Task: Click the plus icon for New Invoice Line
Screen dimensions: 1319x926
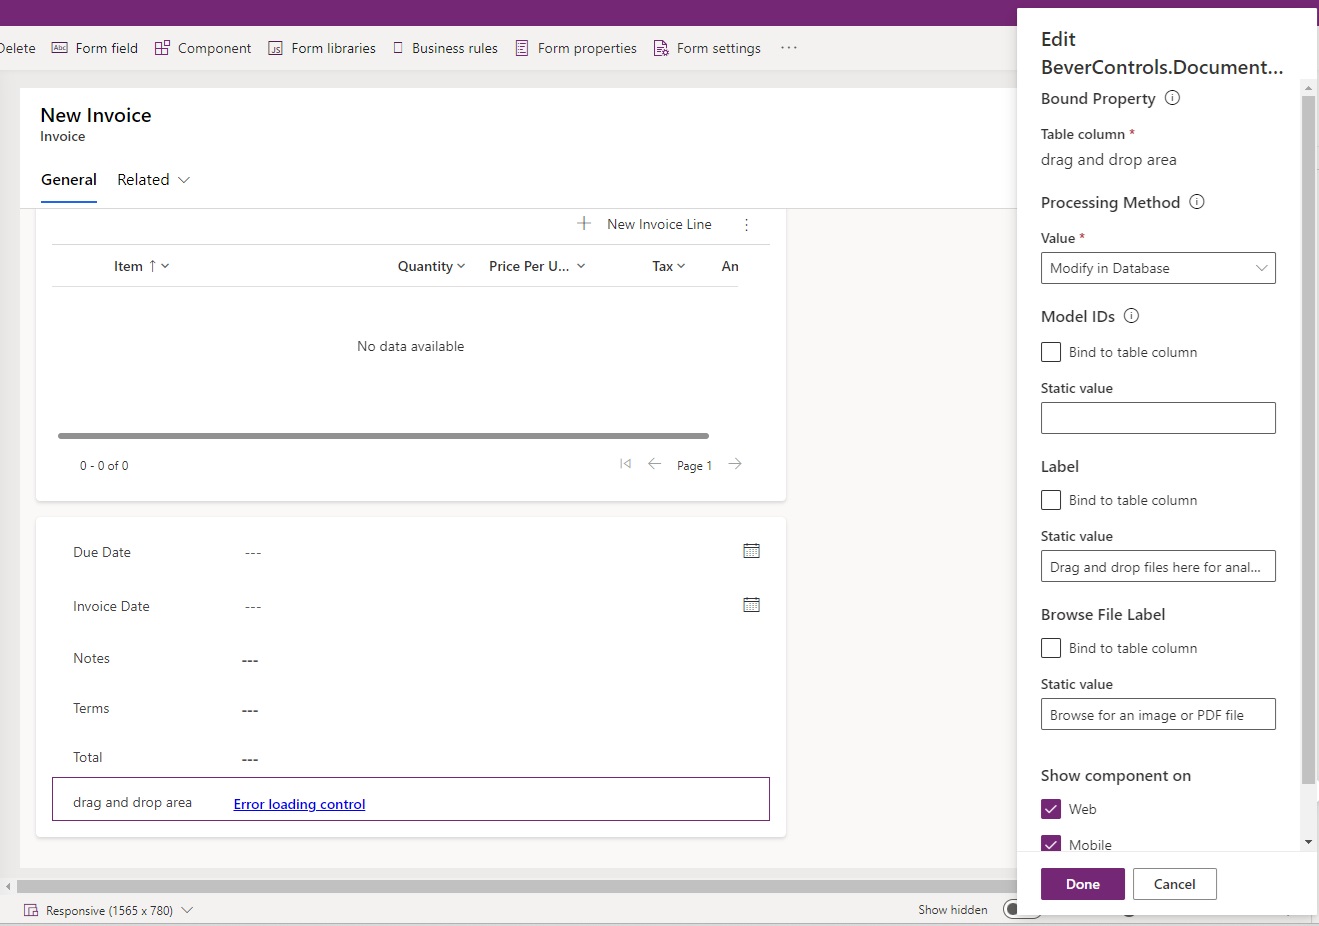Action: coord(584,223)
